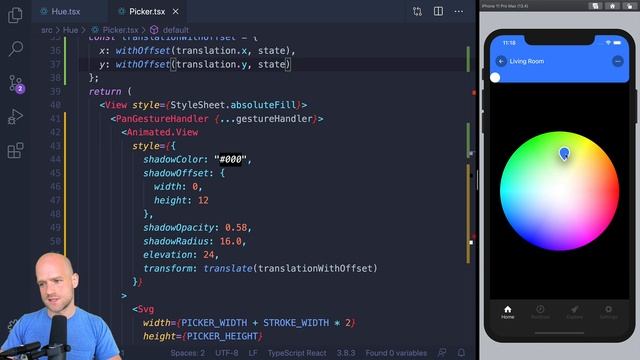Click the Hue folder breadcrumb

tap(70, 30)
